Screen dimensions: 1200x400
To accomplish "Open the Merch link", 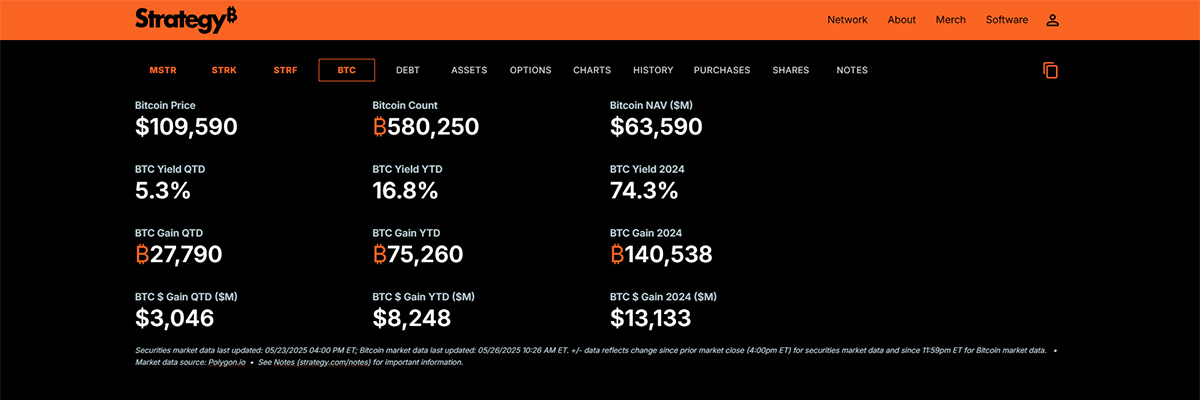I will click(950, 20).
